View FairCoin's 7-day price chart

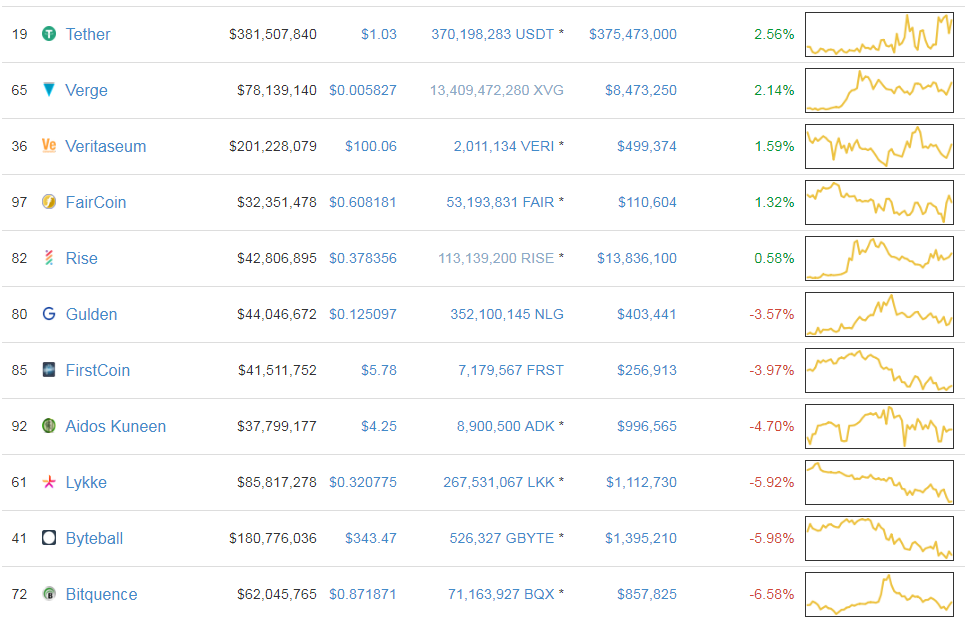(879, 203)
